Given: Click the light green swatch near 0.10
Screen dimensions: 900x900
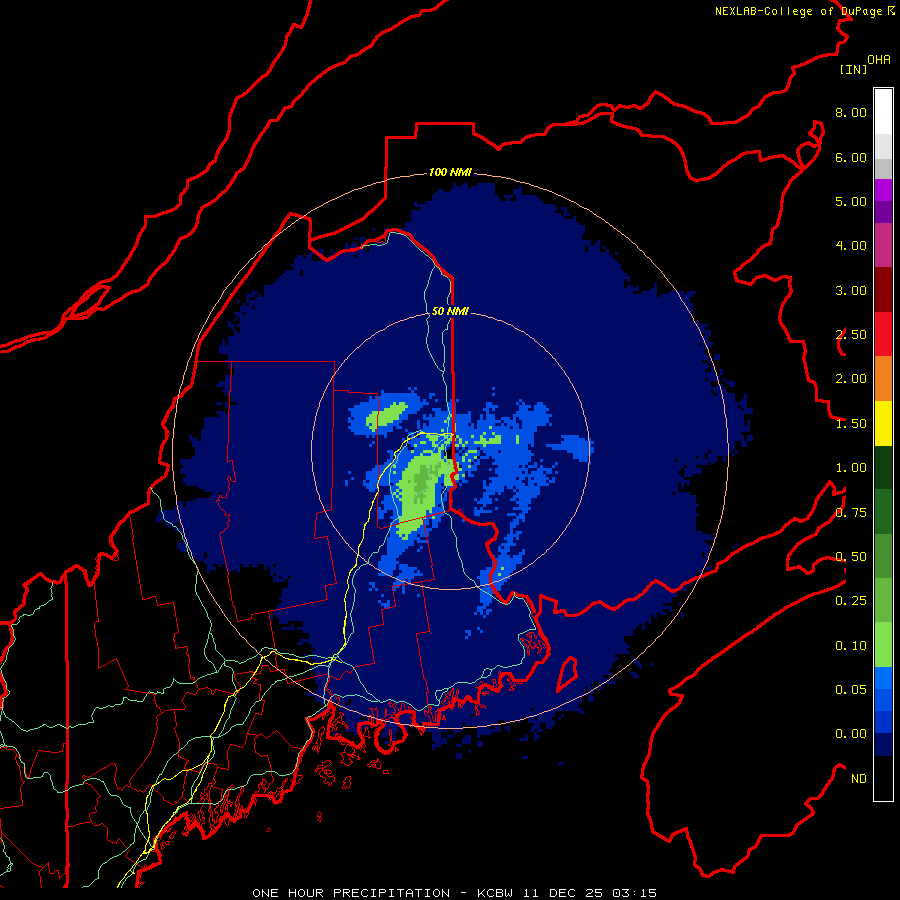Looking at the screenshot, I should pyautogui.click(x=883, y=645).
